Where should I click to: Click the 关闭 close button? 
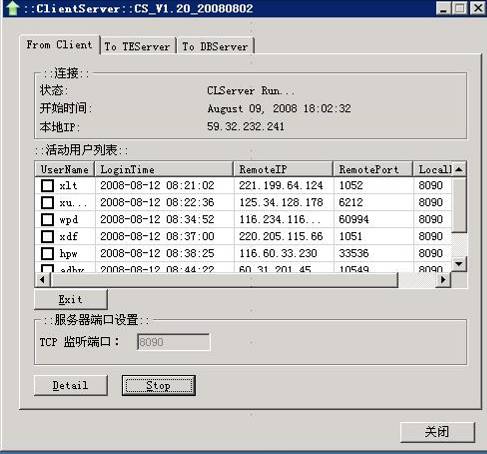point(437,432)
